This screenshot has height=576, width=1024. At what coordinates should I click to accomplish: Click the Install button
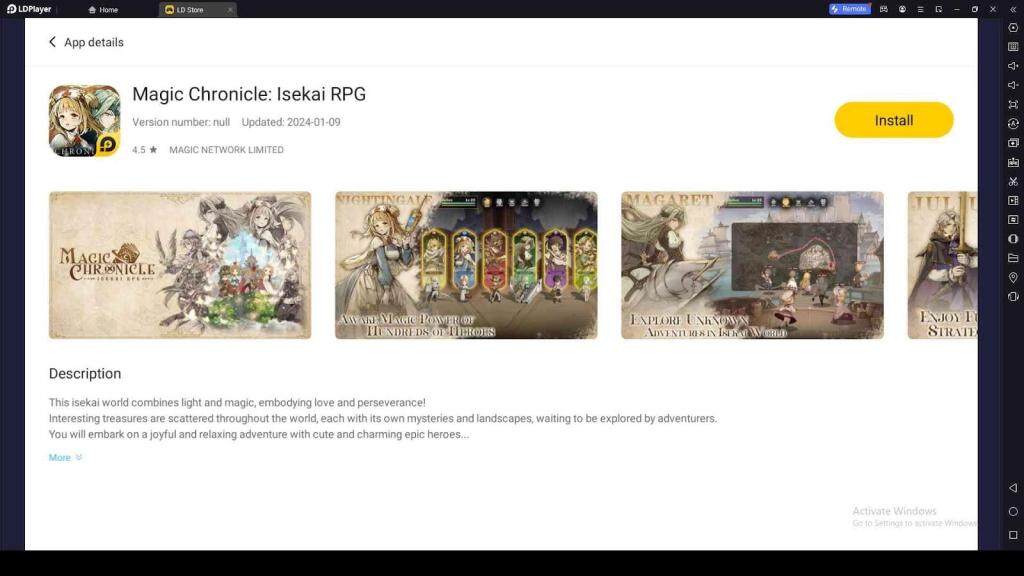893,120
